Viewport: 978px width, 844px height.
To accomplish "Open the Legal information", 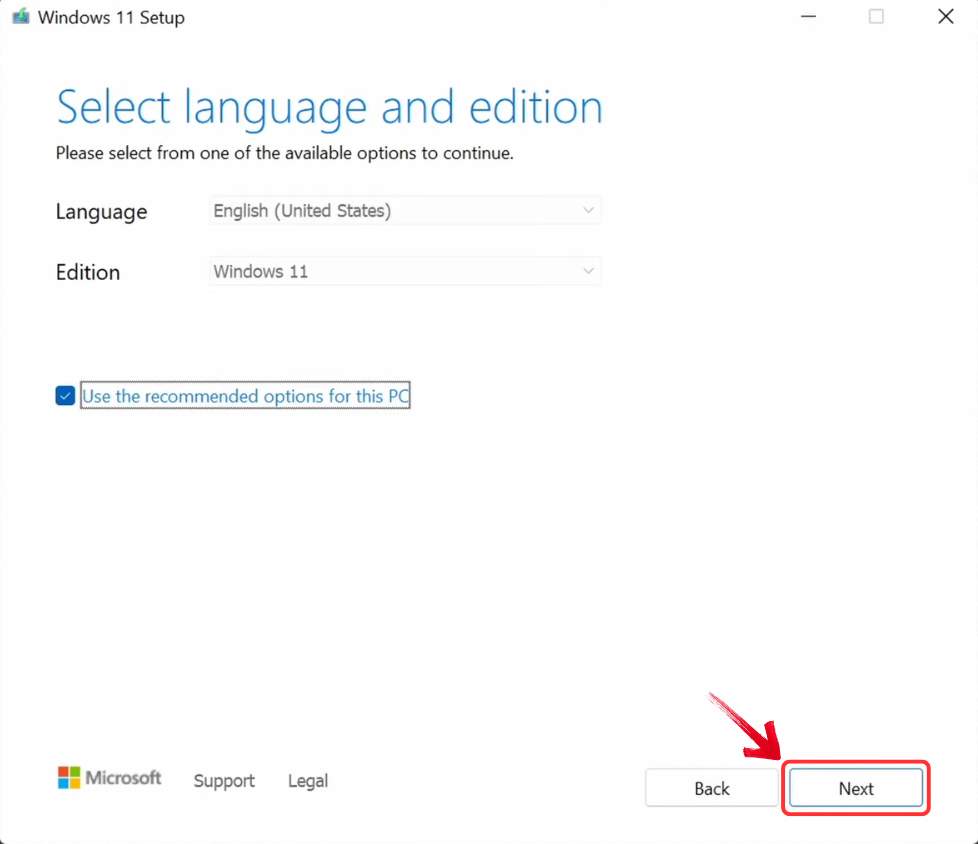I will point(307,781).
